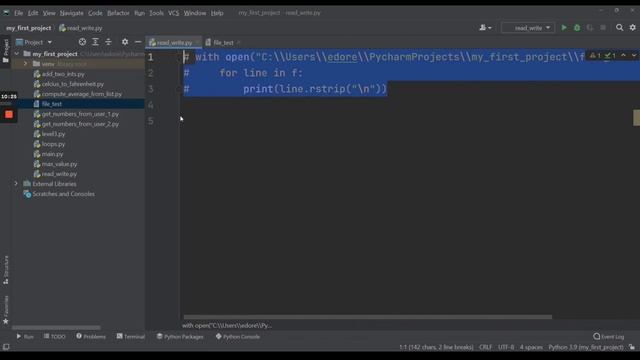Select level3.py file

coord(53,134)
